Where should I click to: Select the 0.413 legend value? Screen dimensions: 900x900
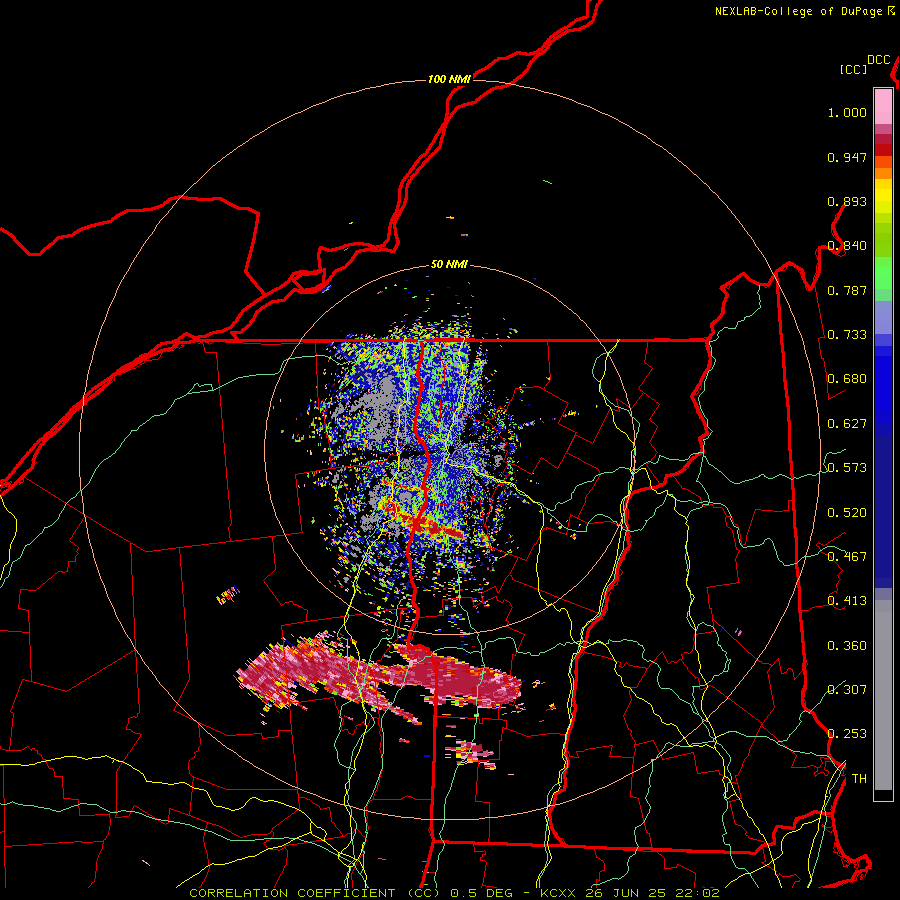click(847, 601)
